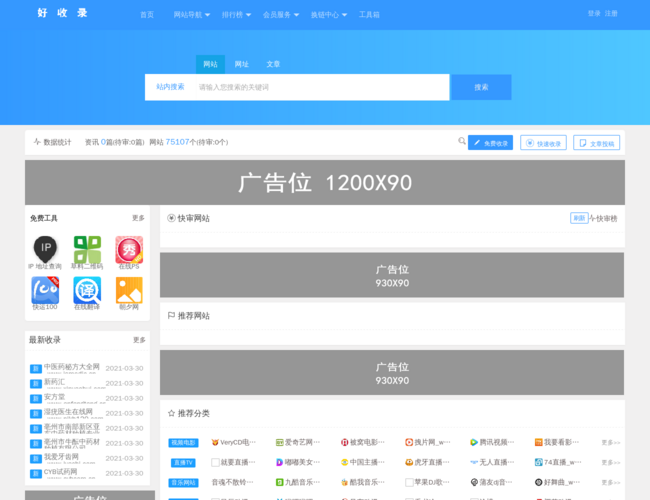Click the blue 搜索 button
Image resolution: width=650 pixels, height=500 pixels.
click(481, 87)
